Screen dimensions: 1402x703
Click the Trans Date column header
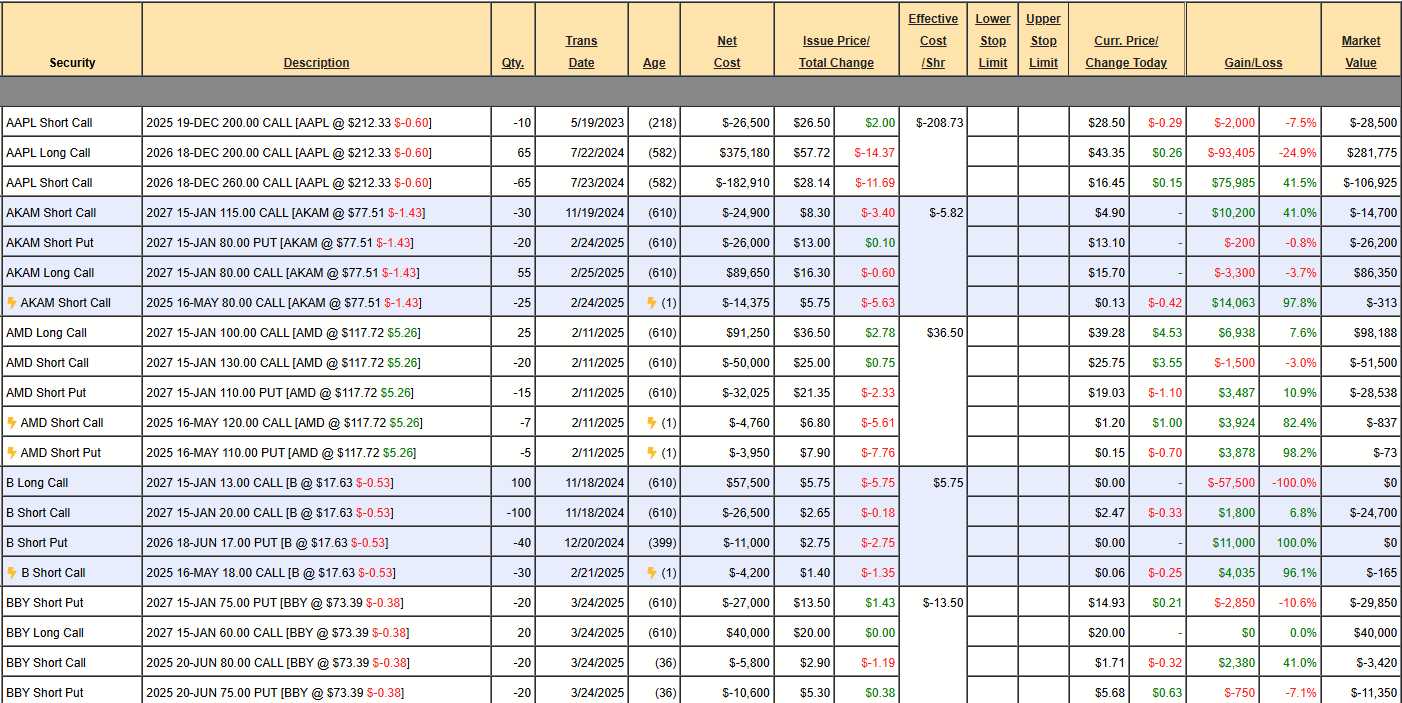tap(581, 51)
